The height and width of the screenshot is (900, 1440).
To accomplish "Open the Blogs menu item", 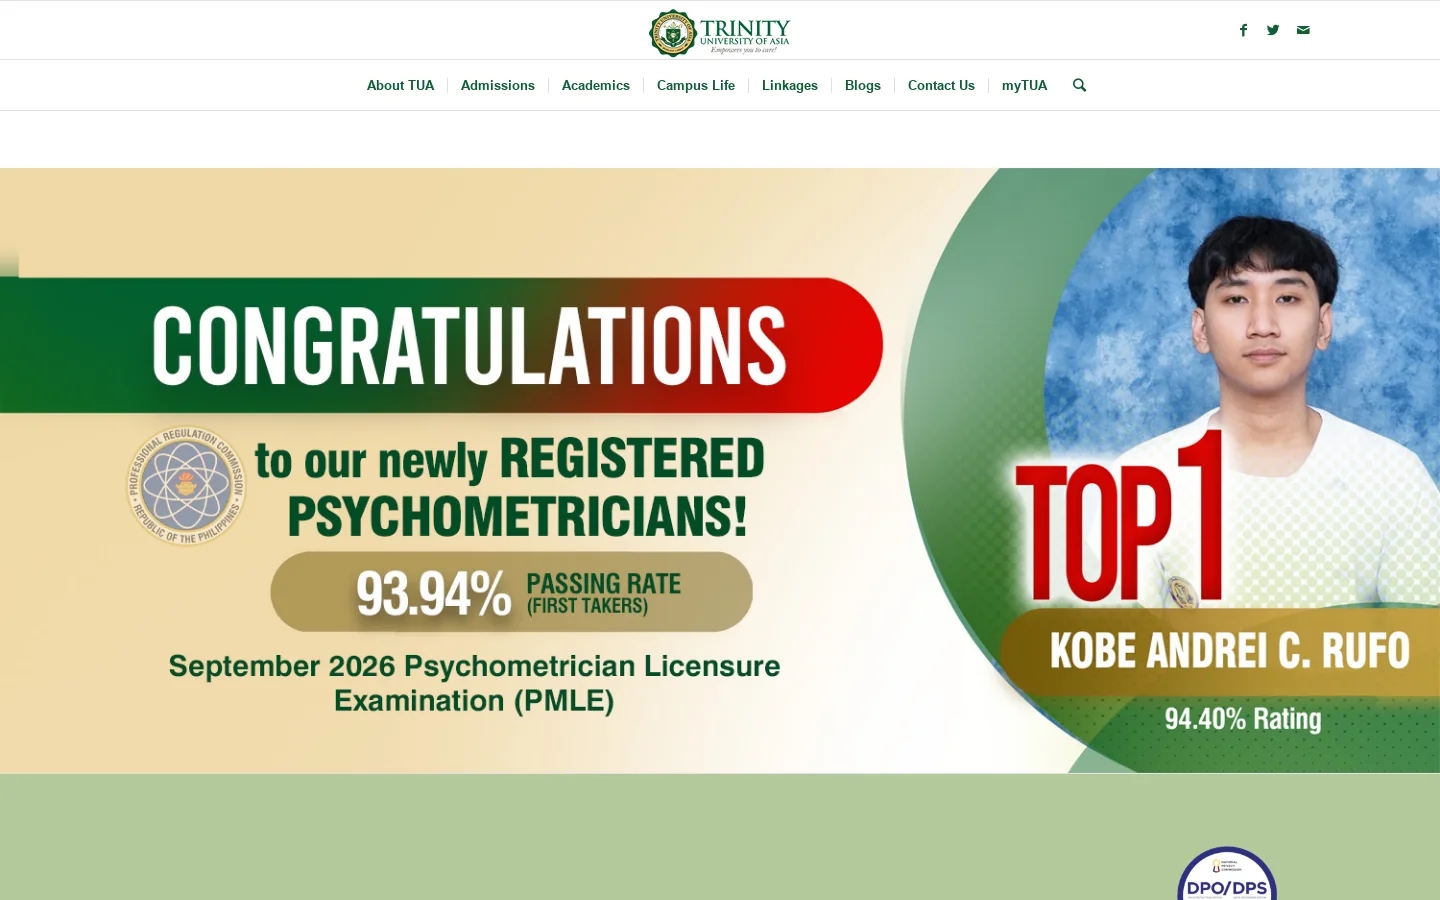I will coord(863,85).
